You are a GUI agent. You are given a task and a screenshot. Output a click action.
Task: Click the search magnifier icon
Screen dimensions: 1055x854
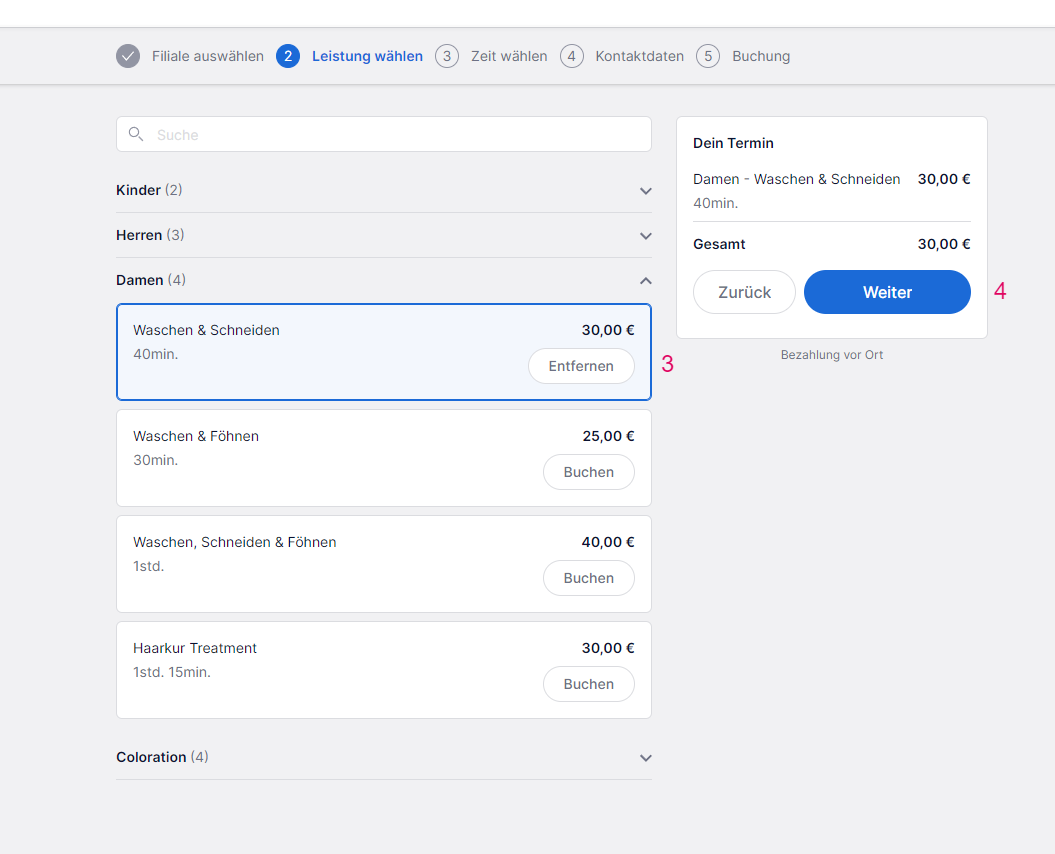point(136,134)
